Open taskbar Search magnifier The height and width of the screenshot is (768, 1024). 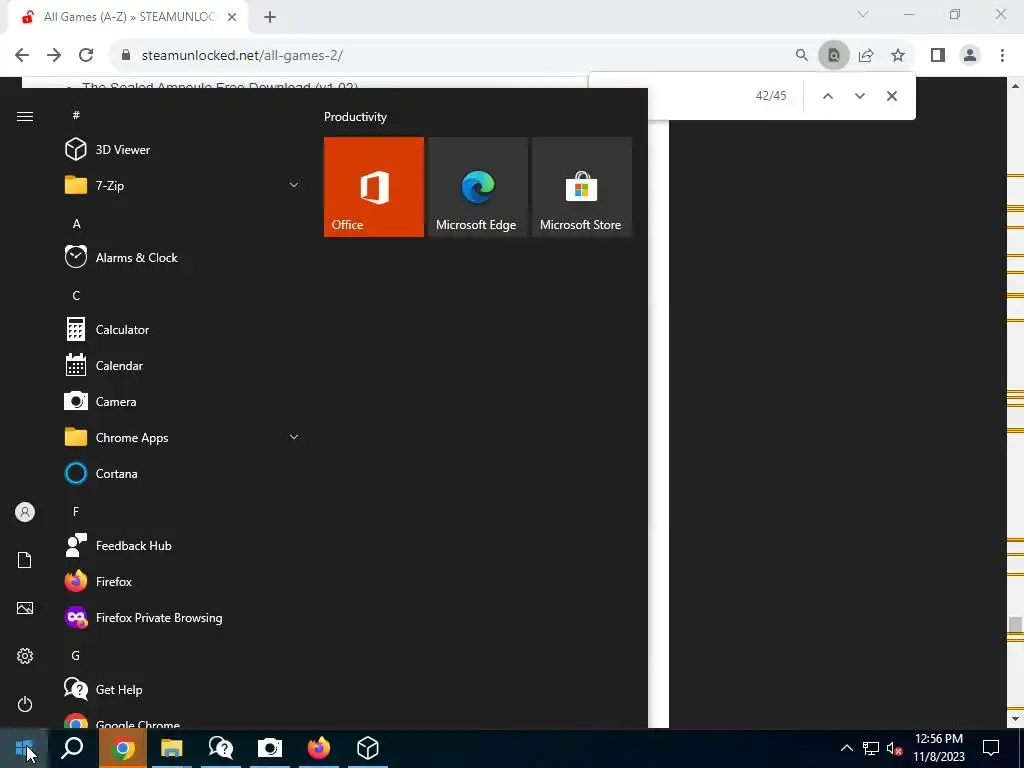tap(72, 748)
